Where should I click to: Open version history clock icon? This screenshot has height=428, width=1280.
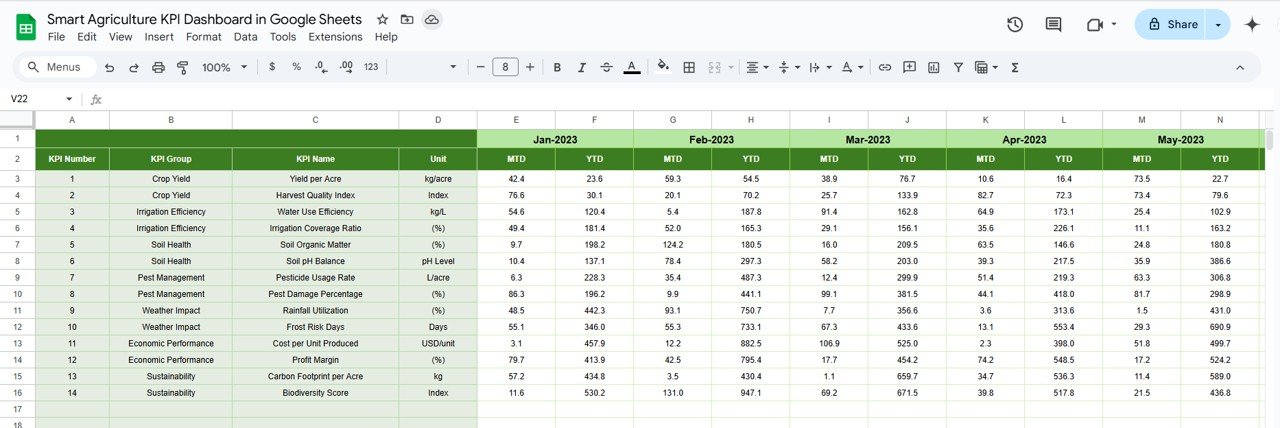pyautogui.click(x=1014, y=25)
